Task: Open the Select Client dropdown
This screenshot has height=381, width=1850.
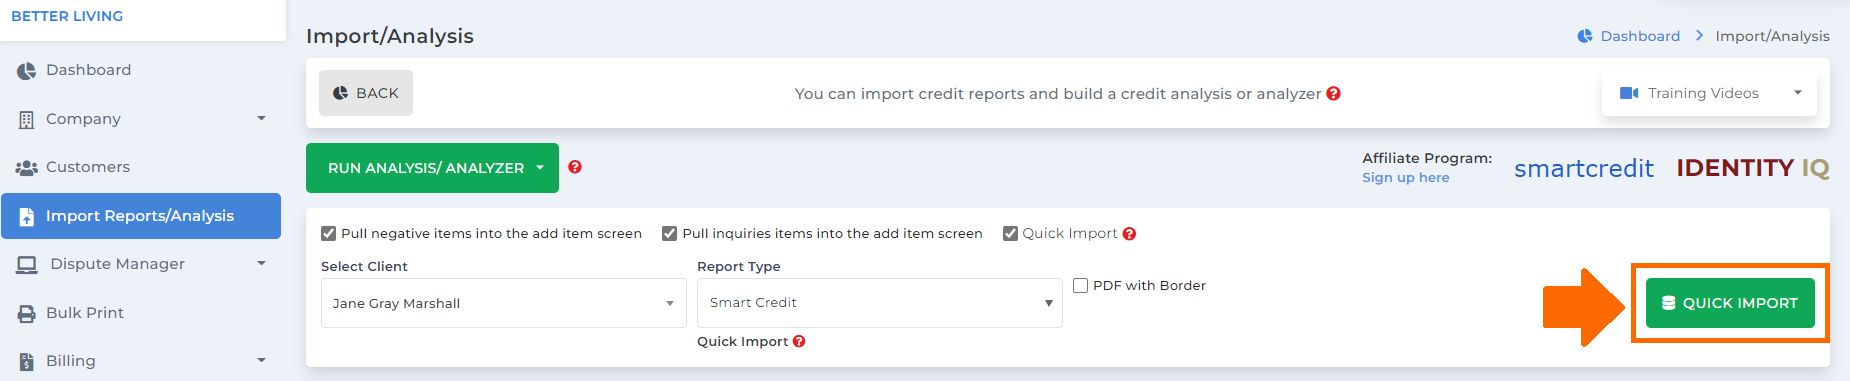Action: pyautogui.click(x=503, y=303)
